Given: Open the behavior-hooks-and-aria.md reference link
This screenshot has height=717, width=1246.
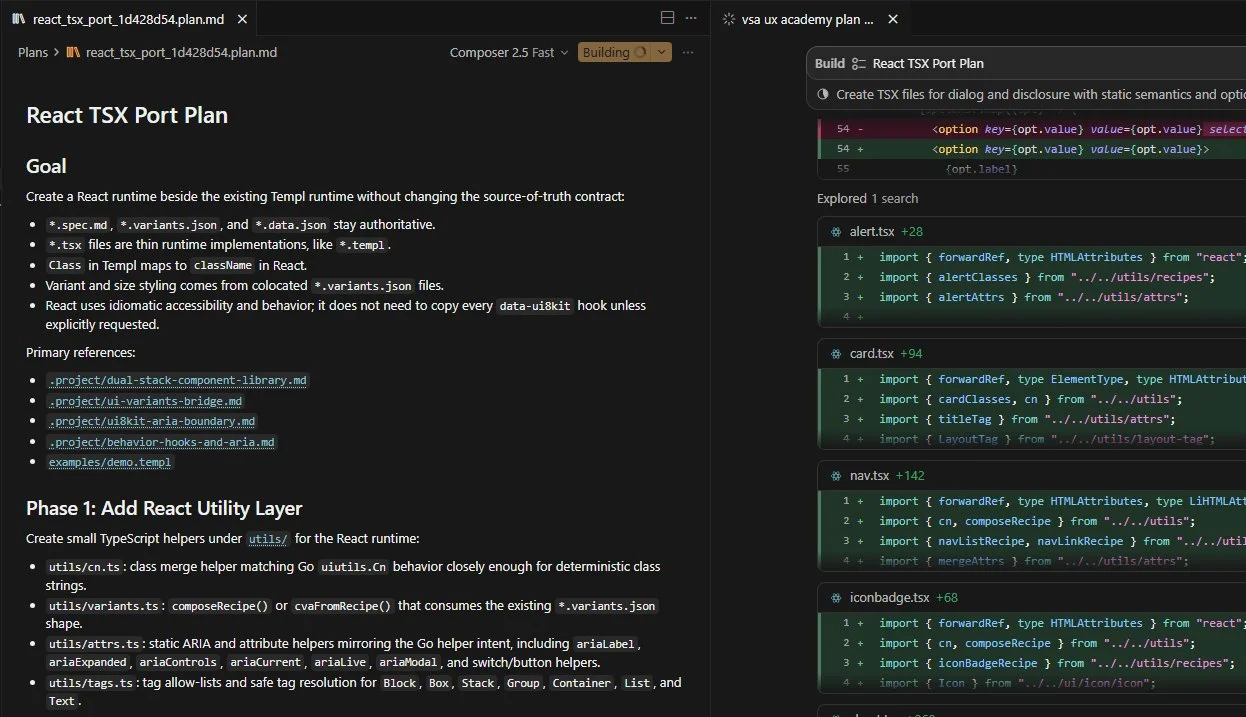Looking at the screenshot, I should (161, 441).
